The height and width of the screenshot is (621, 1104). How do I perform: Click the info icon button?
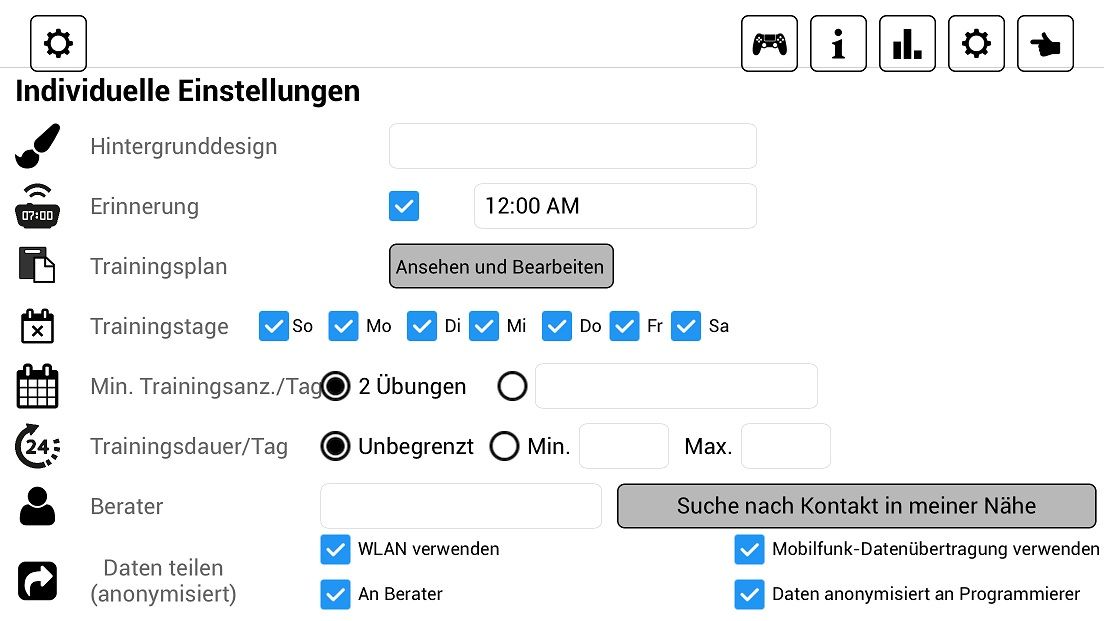838,44
